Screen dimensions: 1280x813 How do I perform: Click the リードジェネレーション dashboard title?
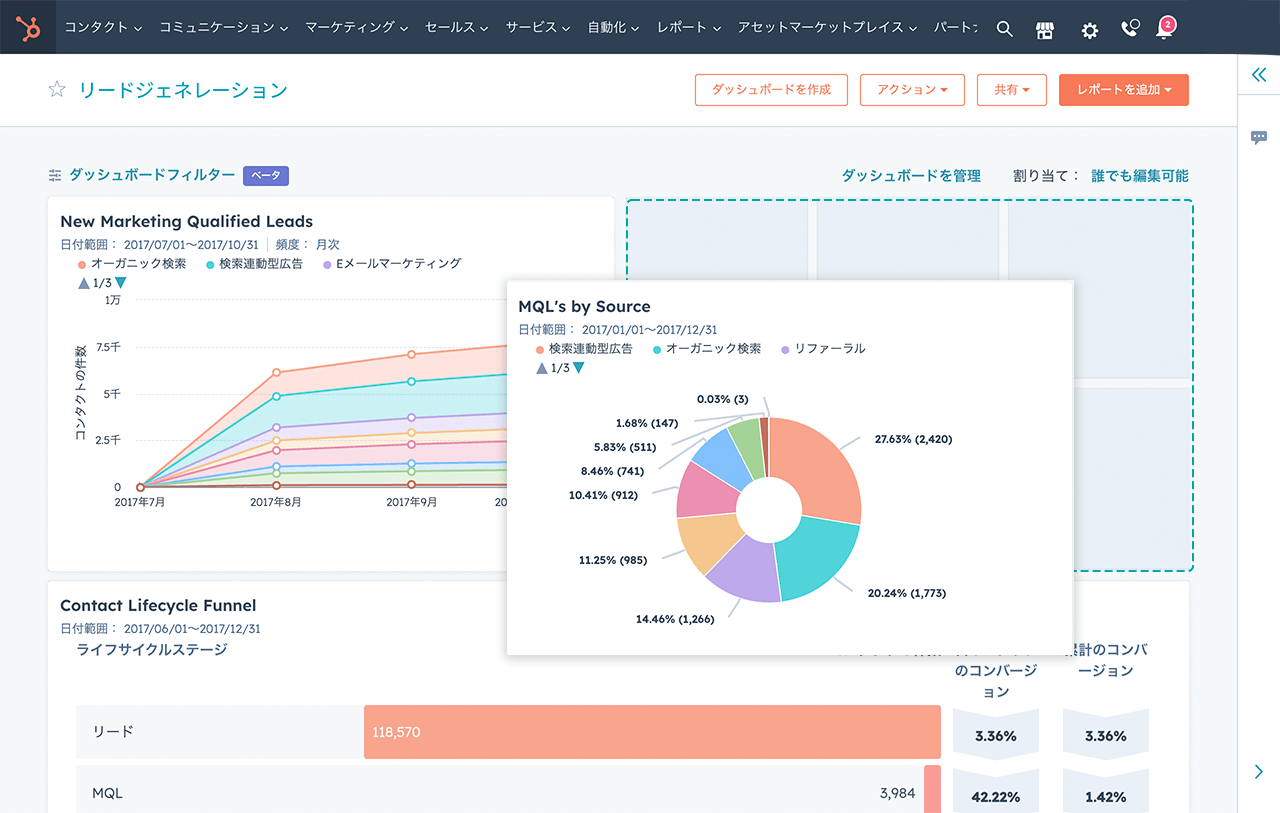click(x=183, y=90)
